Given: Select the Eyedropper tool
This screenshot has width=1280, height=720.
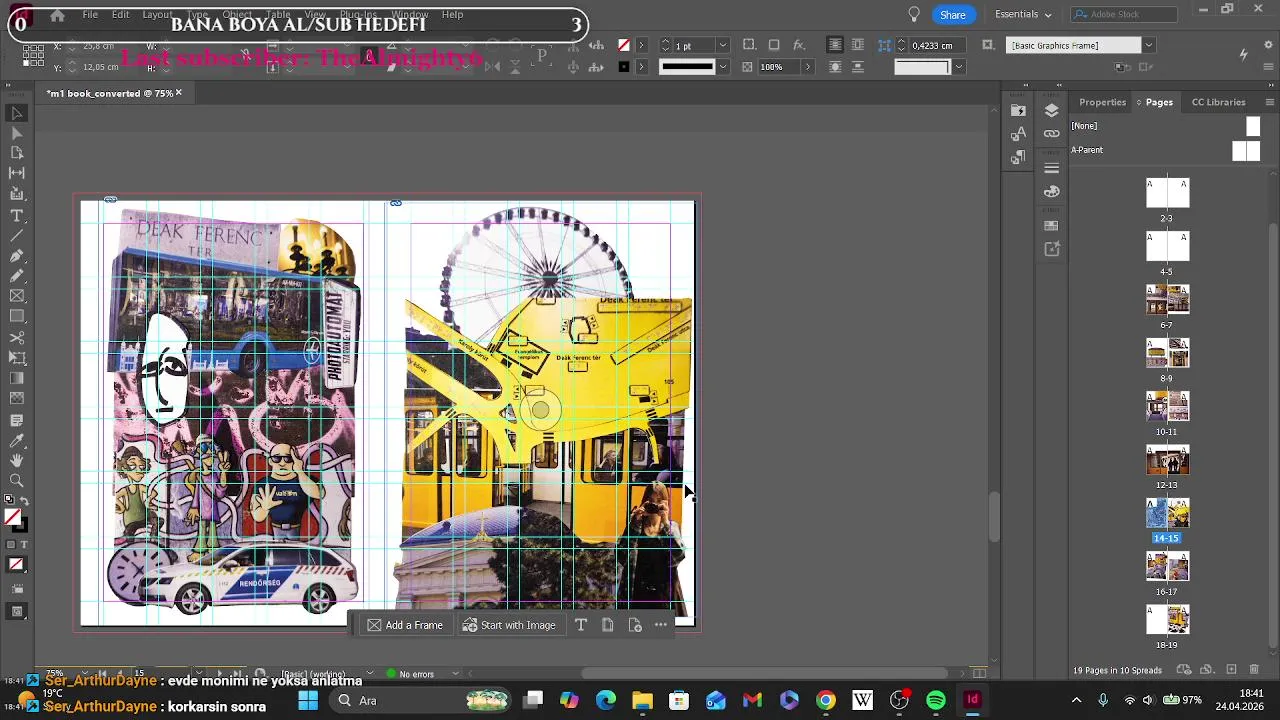Looking at the screenshot, I should tap(17, 440).
